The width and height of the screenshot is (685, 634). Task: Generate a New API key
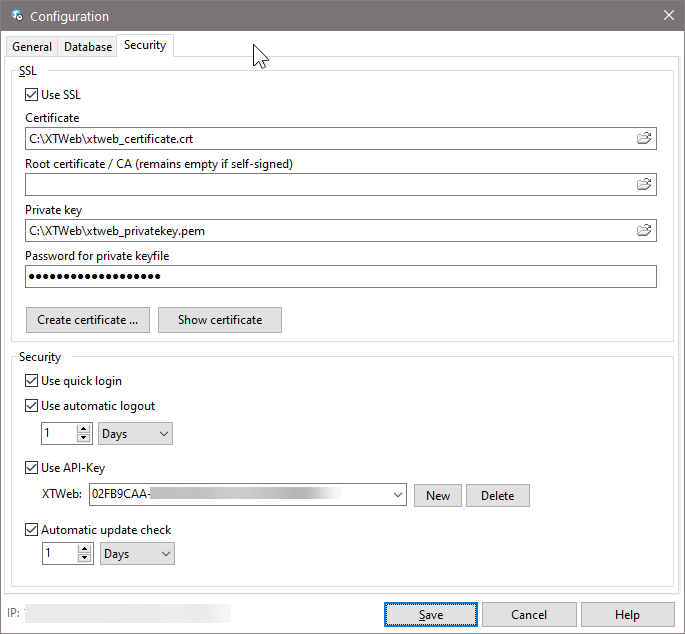[x=438, y=496]
